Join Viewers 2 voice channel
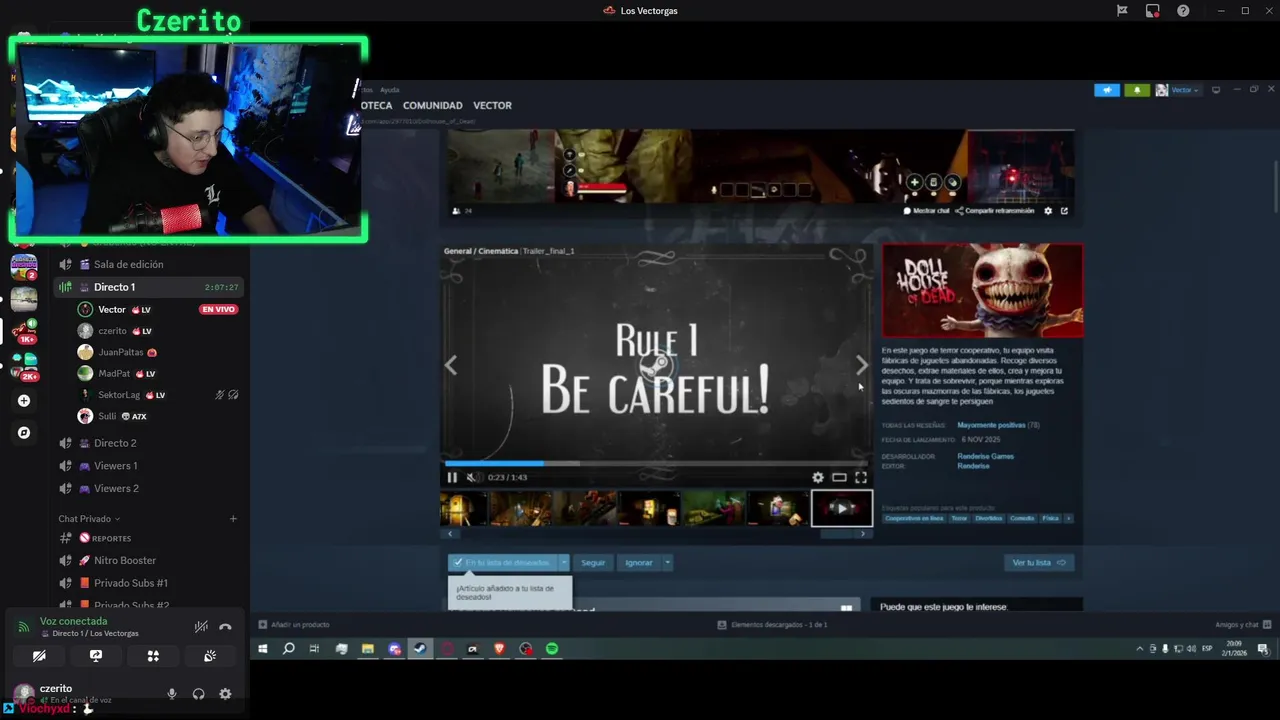 148,488
